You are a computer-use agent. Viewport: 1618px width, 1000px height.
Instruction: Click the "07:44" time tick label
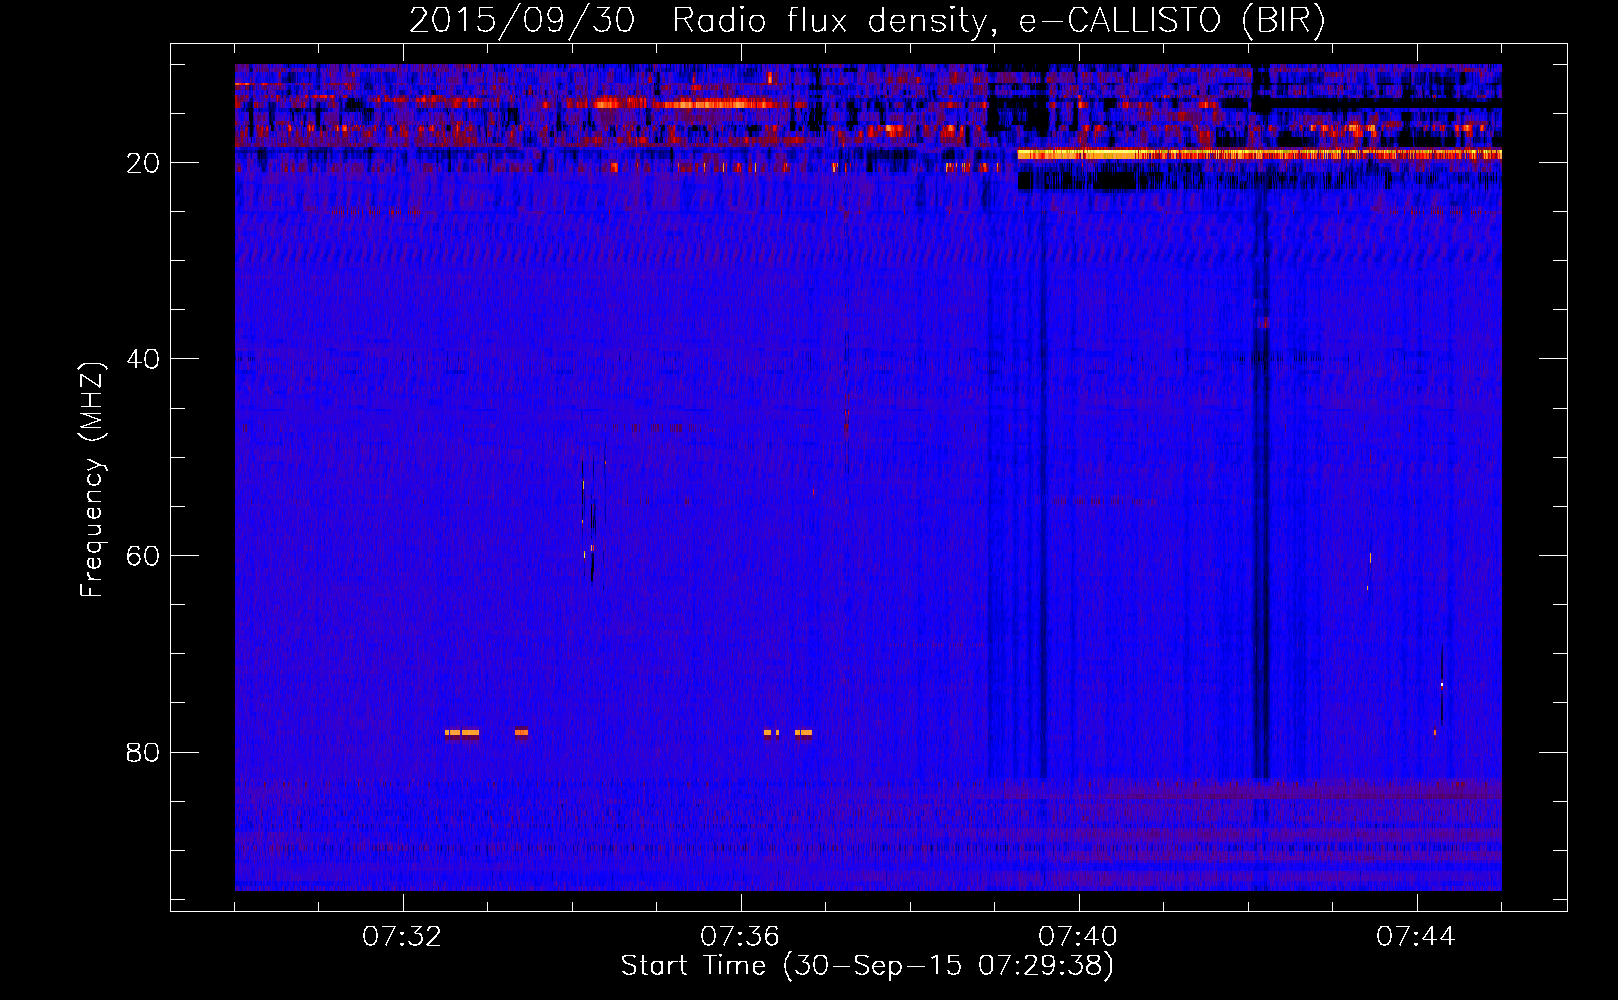point(1416,937)
